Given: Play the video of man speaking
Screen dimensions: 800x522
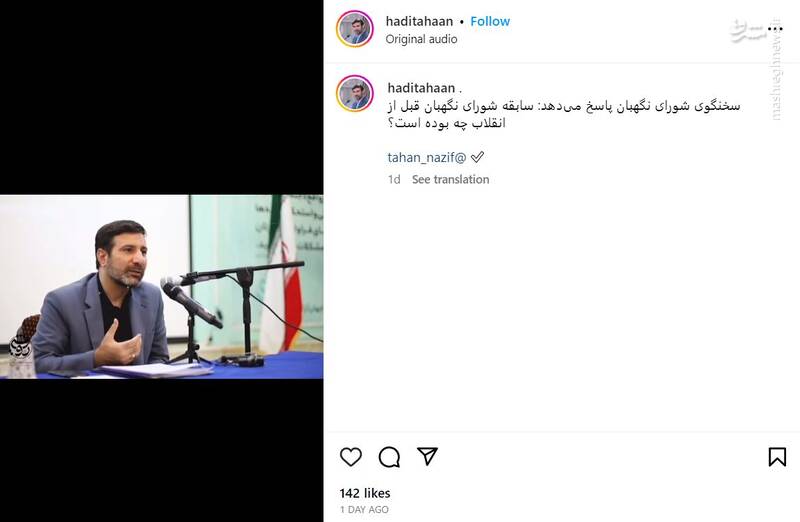Looking at the screenshot, I should [x=161, y=287].
